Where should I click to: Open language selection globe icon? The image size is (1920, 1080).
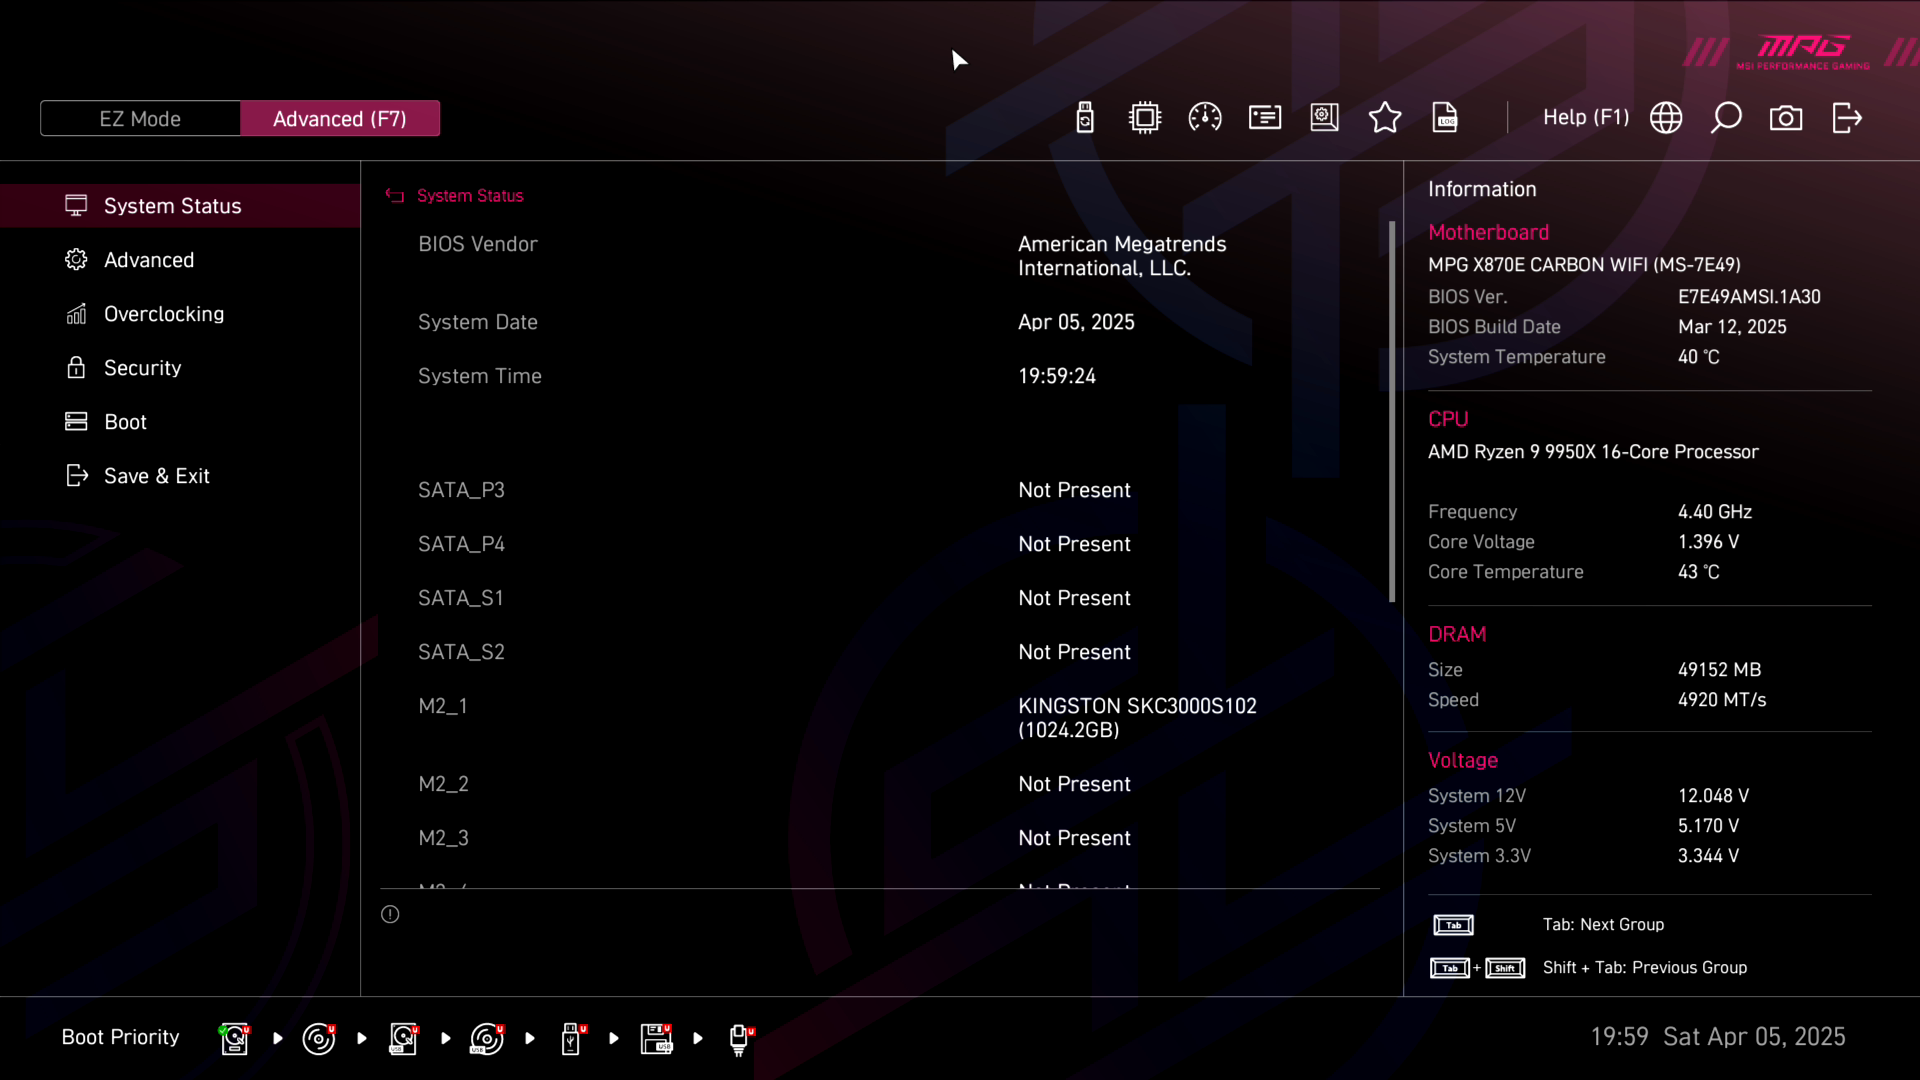click(x=1666, y=118)
